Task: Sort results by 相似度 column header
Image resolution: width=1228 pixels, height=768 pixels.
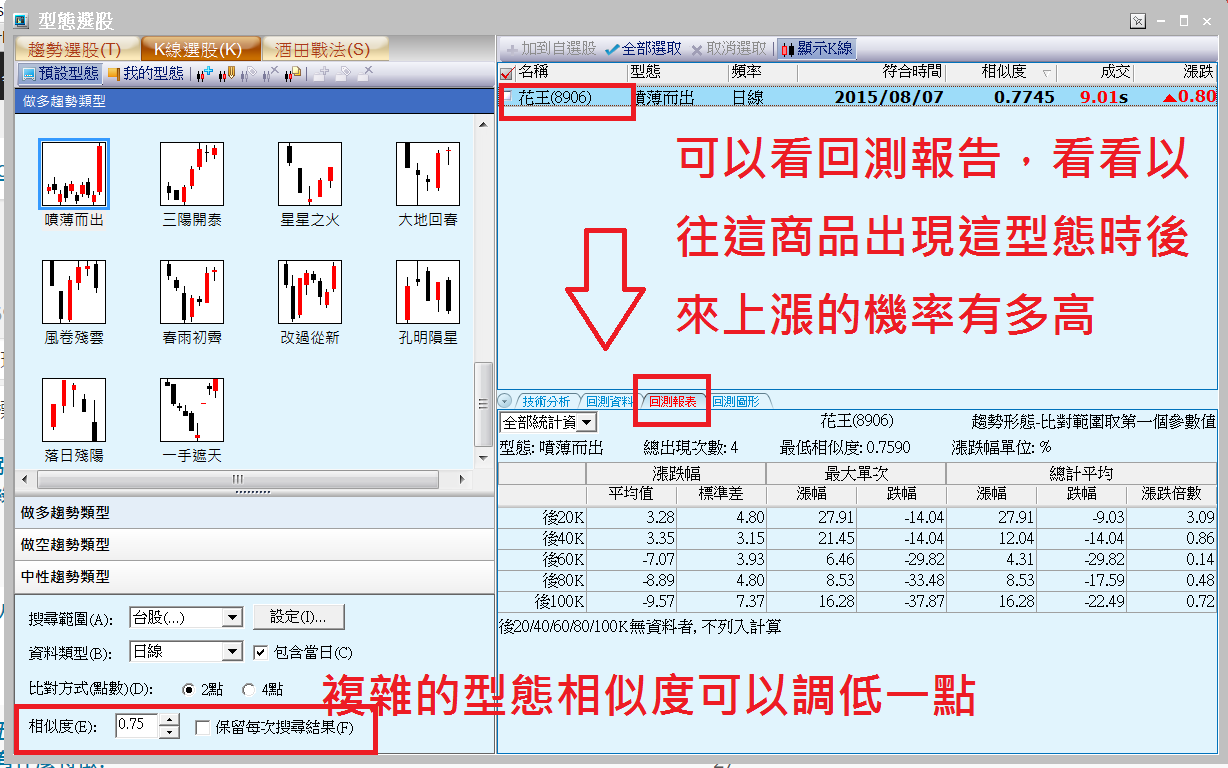Action: [1003, 72]
